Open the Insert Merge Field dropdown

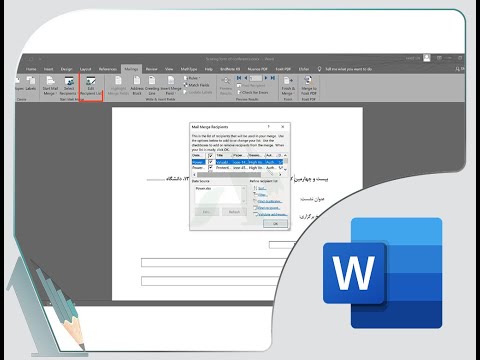pos(171,86)
